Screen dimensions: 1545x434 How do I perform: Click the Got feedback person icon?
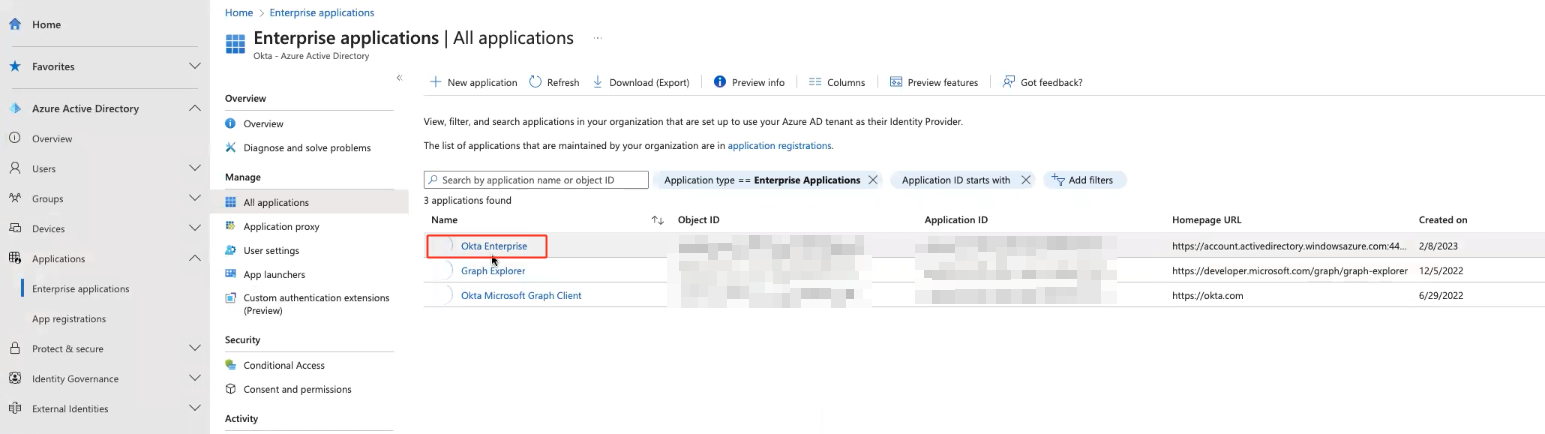point(1009,82)
